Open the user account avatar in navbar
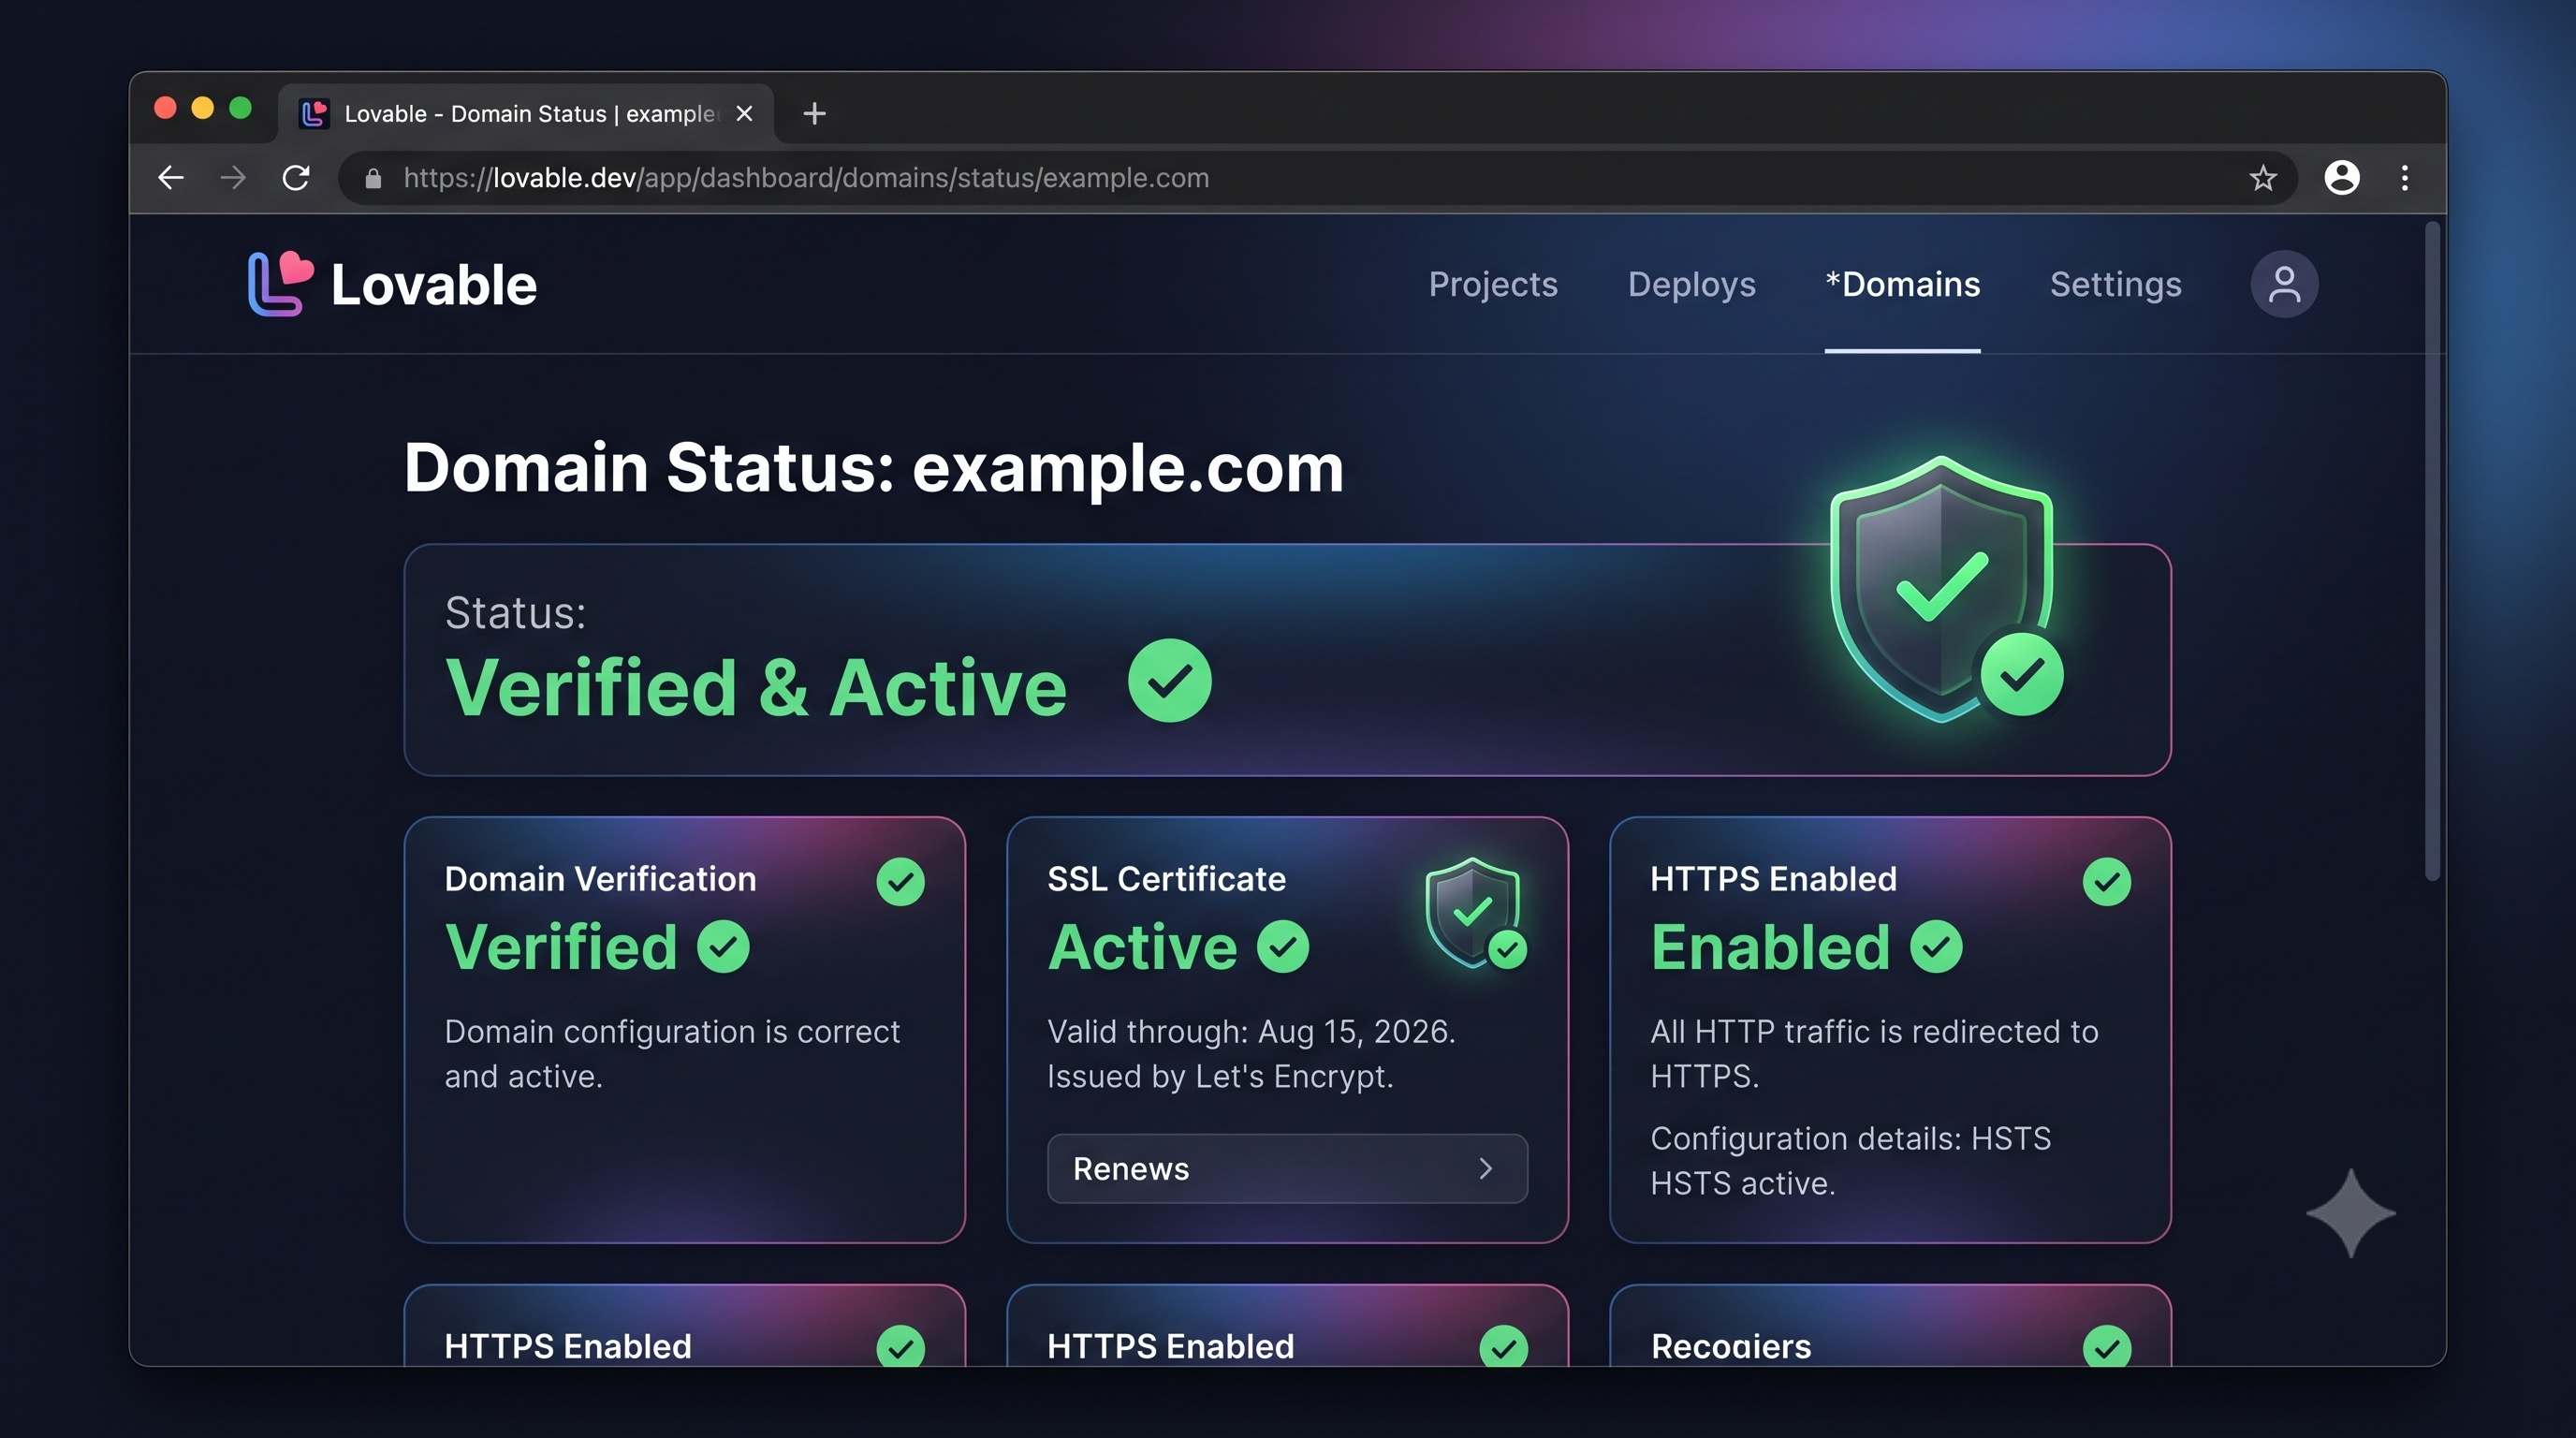2576x1438 pixels. coord(2284,284)
